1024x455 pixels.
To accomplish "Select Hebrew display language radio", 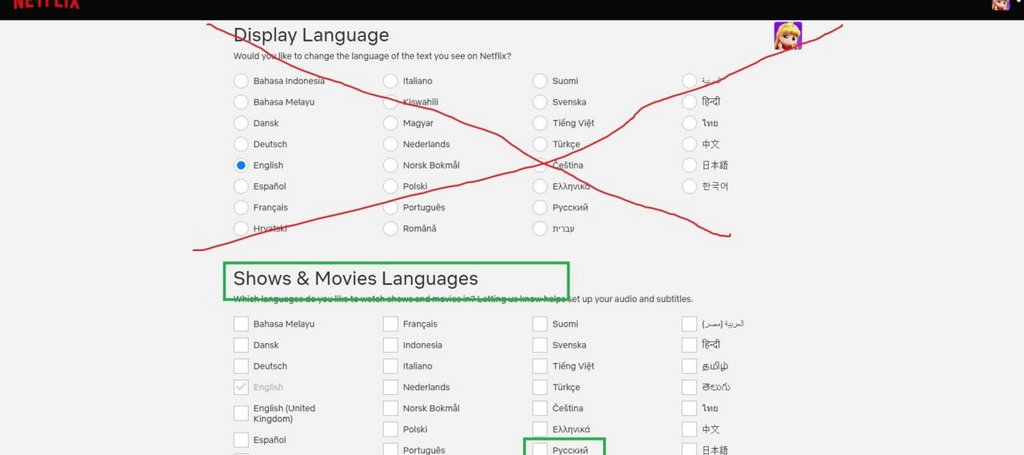I will [x=539, y=228].
